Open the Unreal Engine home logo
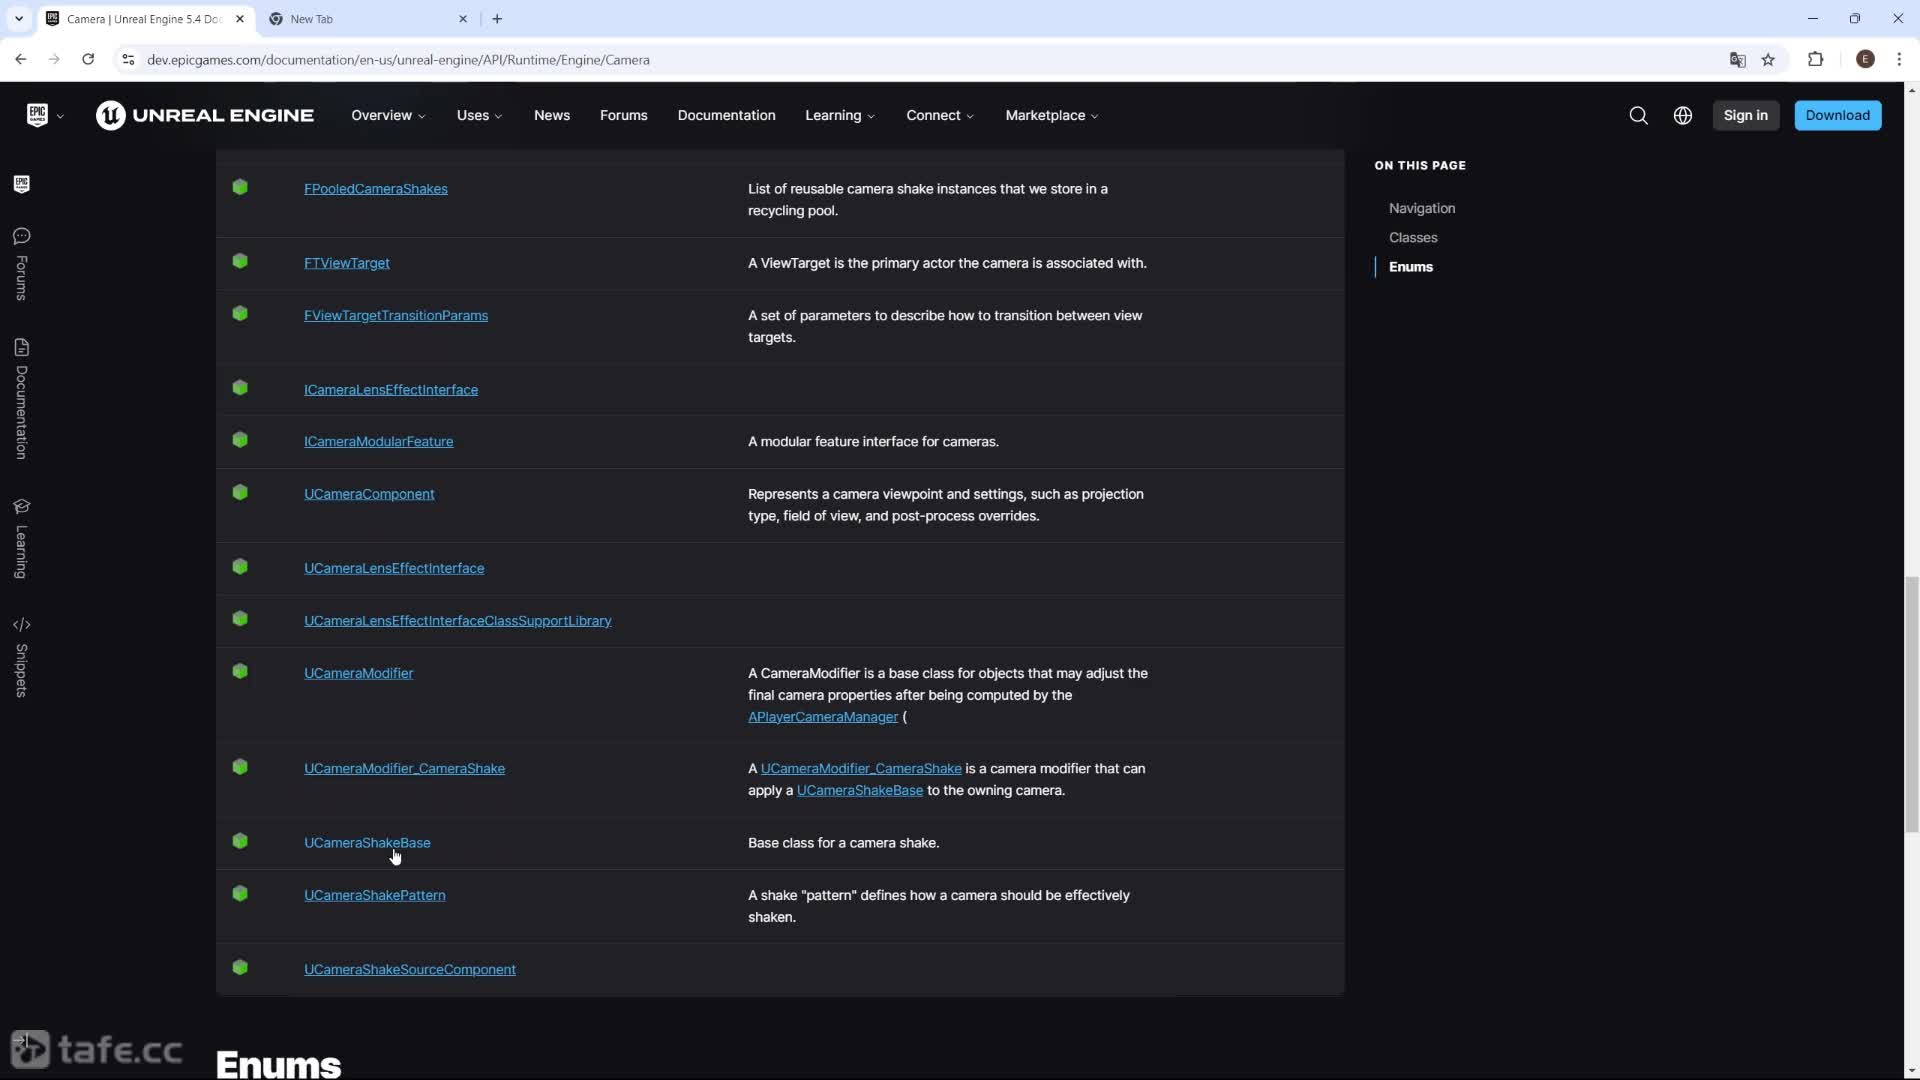1920x1080 pixels. [x=205, y=115]
